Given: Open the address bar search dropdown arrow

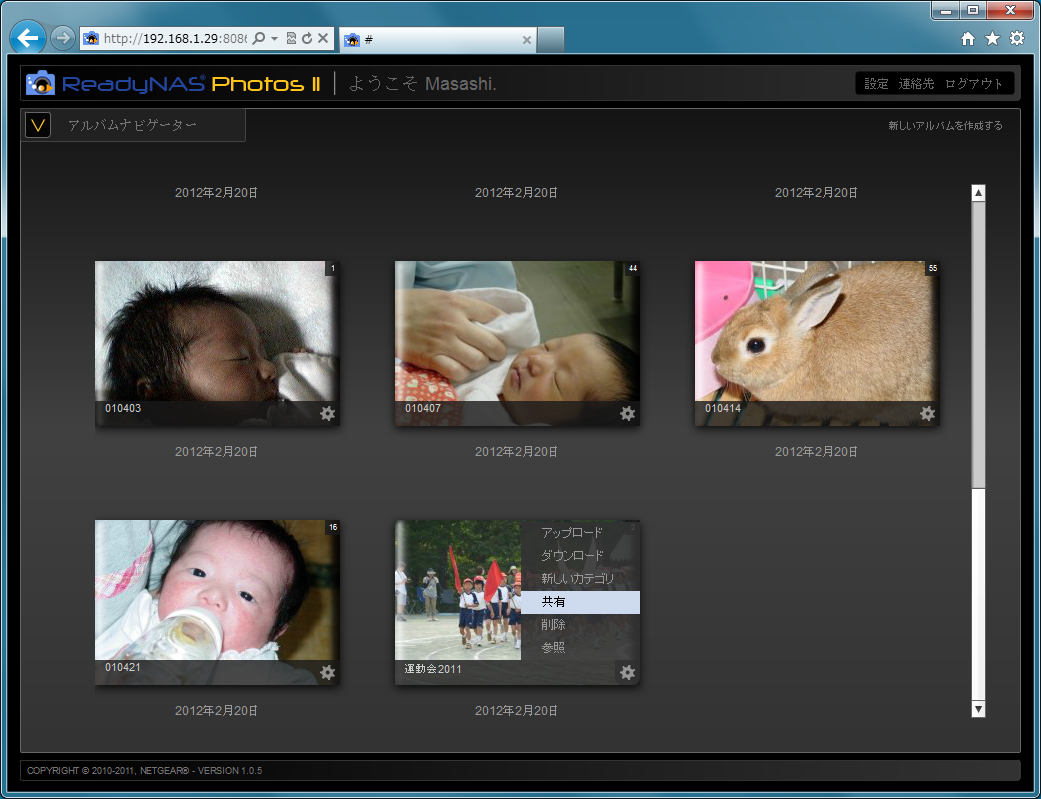Looking at the screenshot, I should [274, 39].
